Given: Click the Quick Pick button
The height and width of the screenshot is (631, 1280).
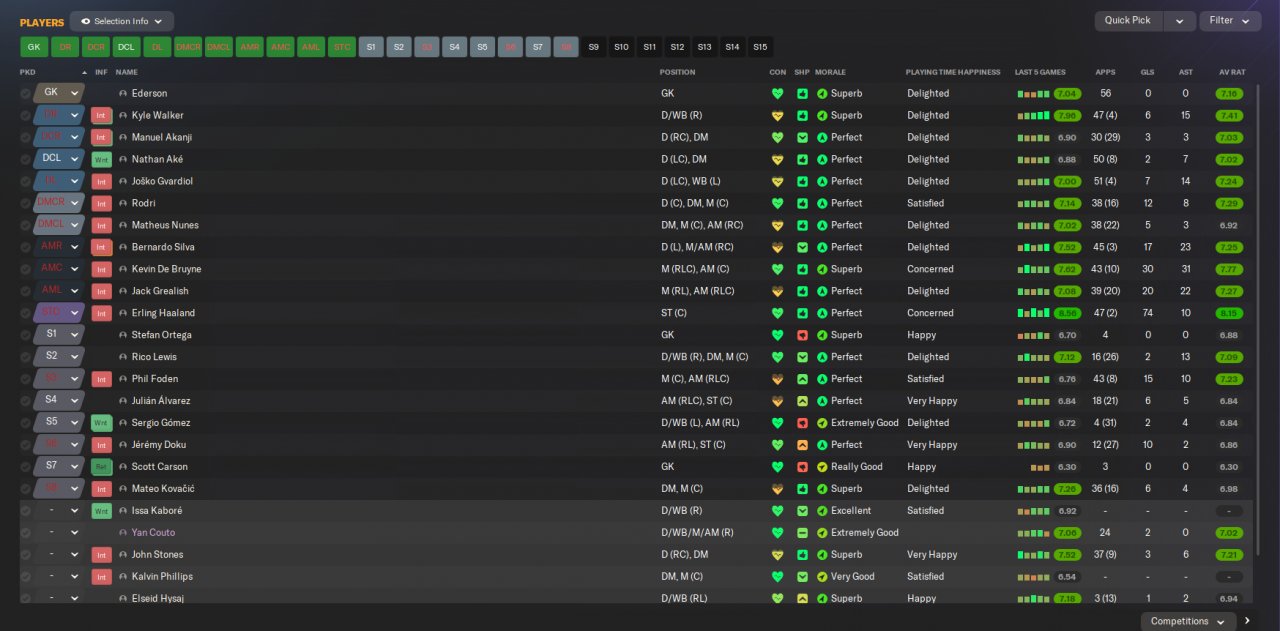Looking at the screenshot, I should tap(1130, 21).
